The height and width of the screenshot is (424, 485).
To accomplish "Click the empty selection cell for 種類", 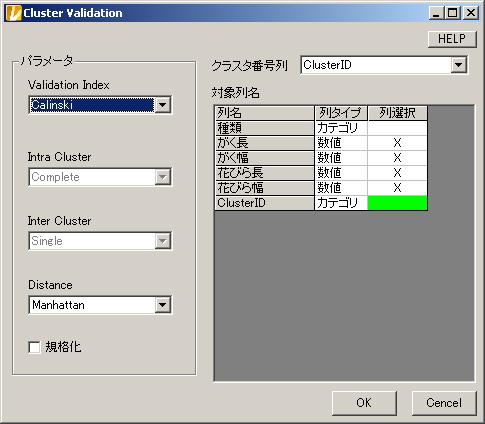I will tap(397, 128).
